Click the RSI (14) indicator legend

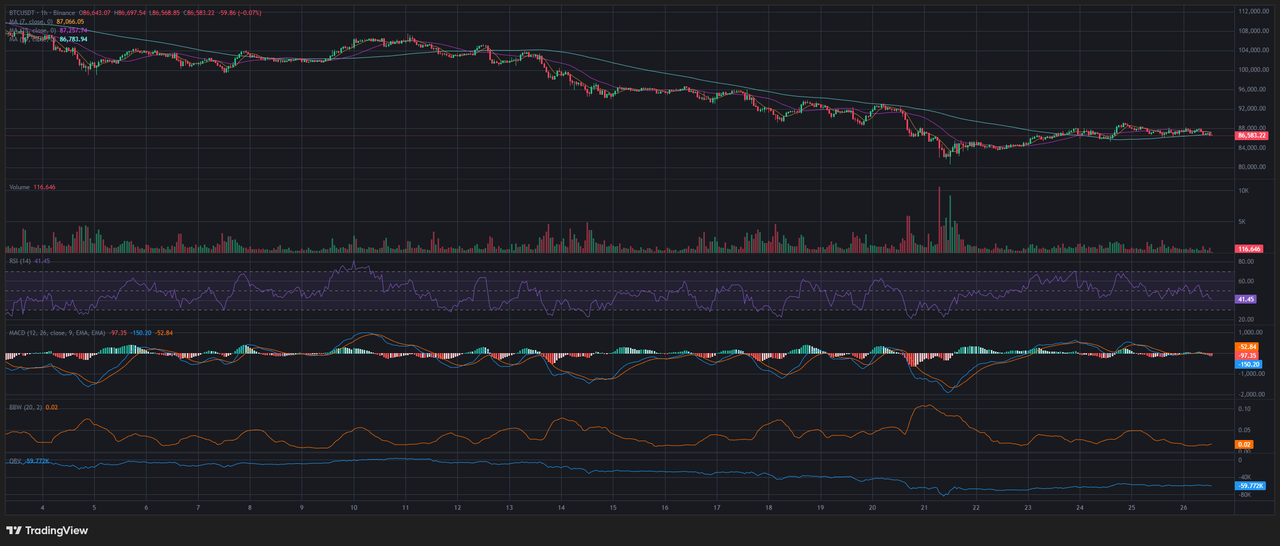click(28, 261)
